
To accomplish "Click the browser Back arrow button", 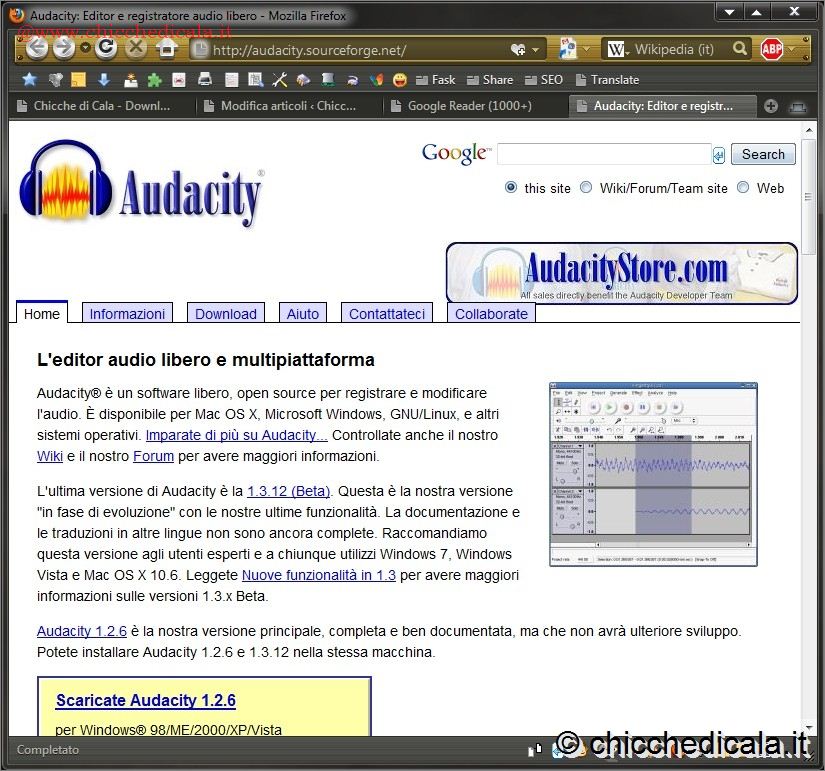I will click(x=36, y=48).
